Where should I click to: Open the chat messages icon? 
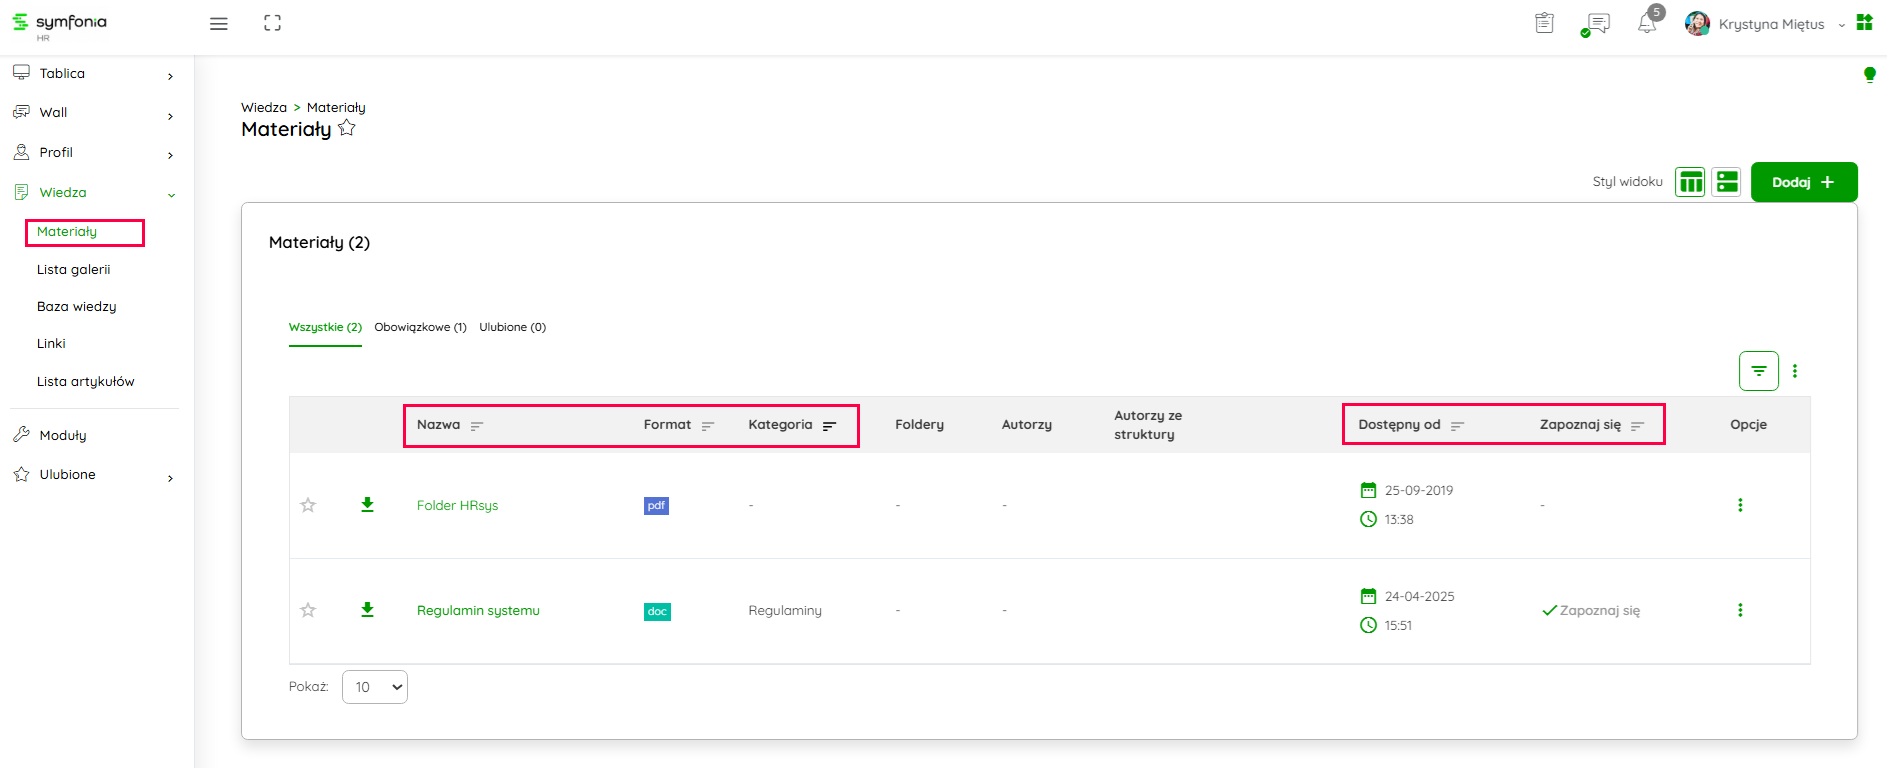(x=1597, y=24)
